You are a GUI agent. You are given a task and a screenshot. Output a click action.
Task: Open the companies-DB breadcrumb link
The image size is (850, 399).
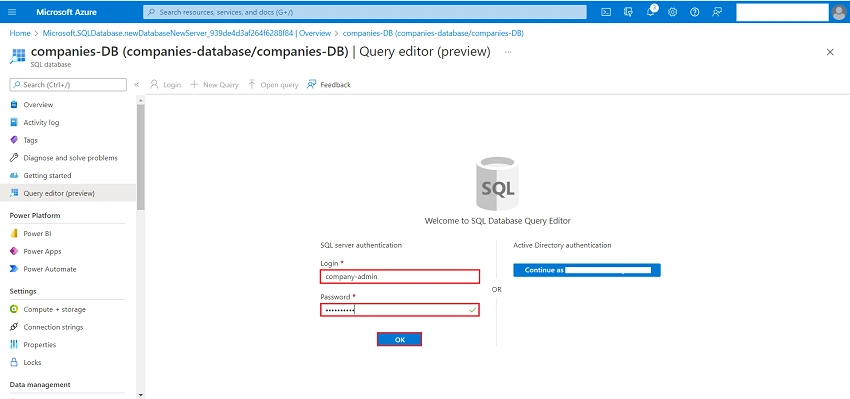click(433, 33)
